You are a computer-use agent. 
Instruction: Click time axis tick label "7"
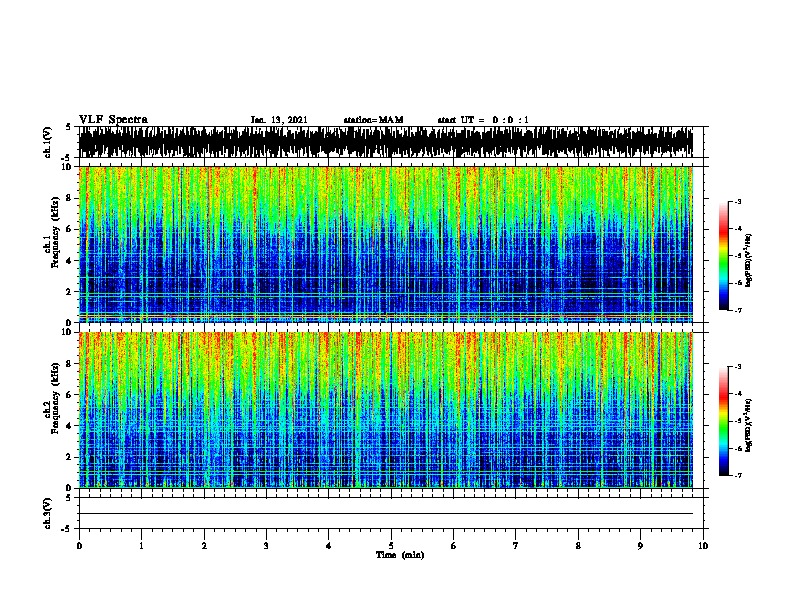point(516,546)
